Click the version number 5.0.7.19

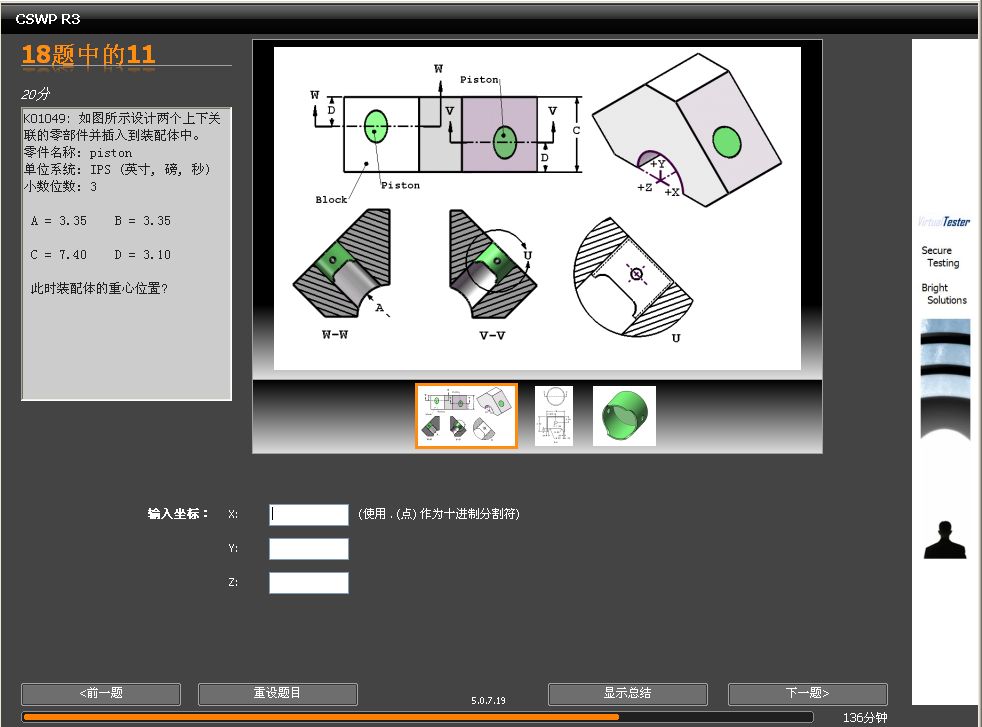[488, 701]
